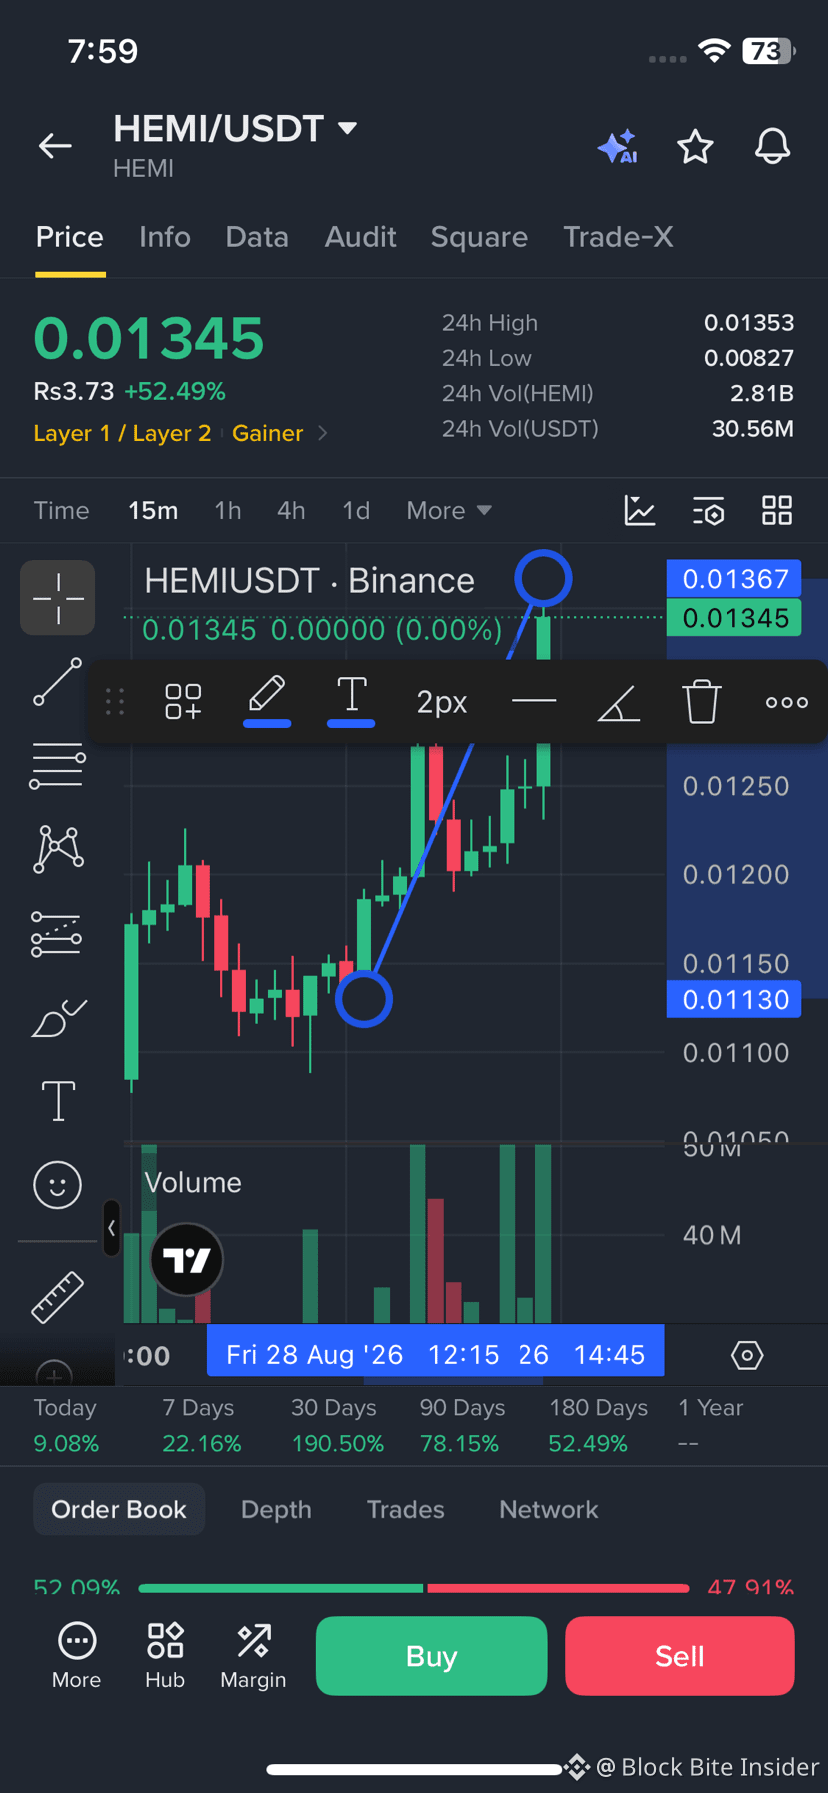Open the line style selector
The width and height of the screenshot is (828, 1793).
[534, 702]
